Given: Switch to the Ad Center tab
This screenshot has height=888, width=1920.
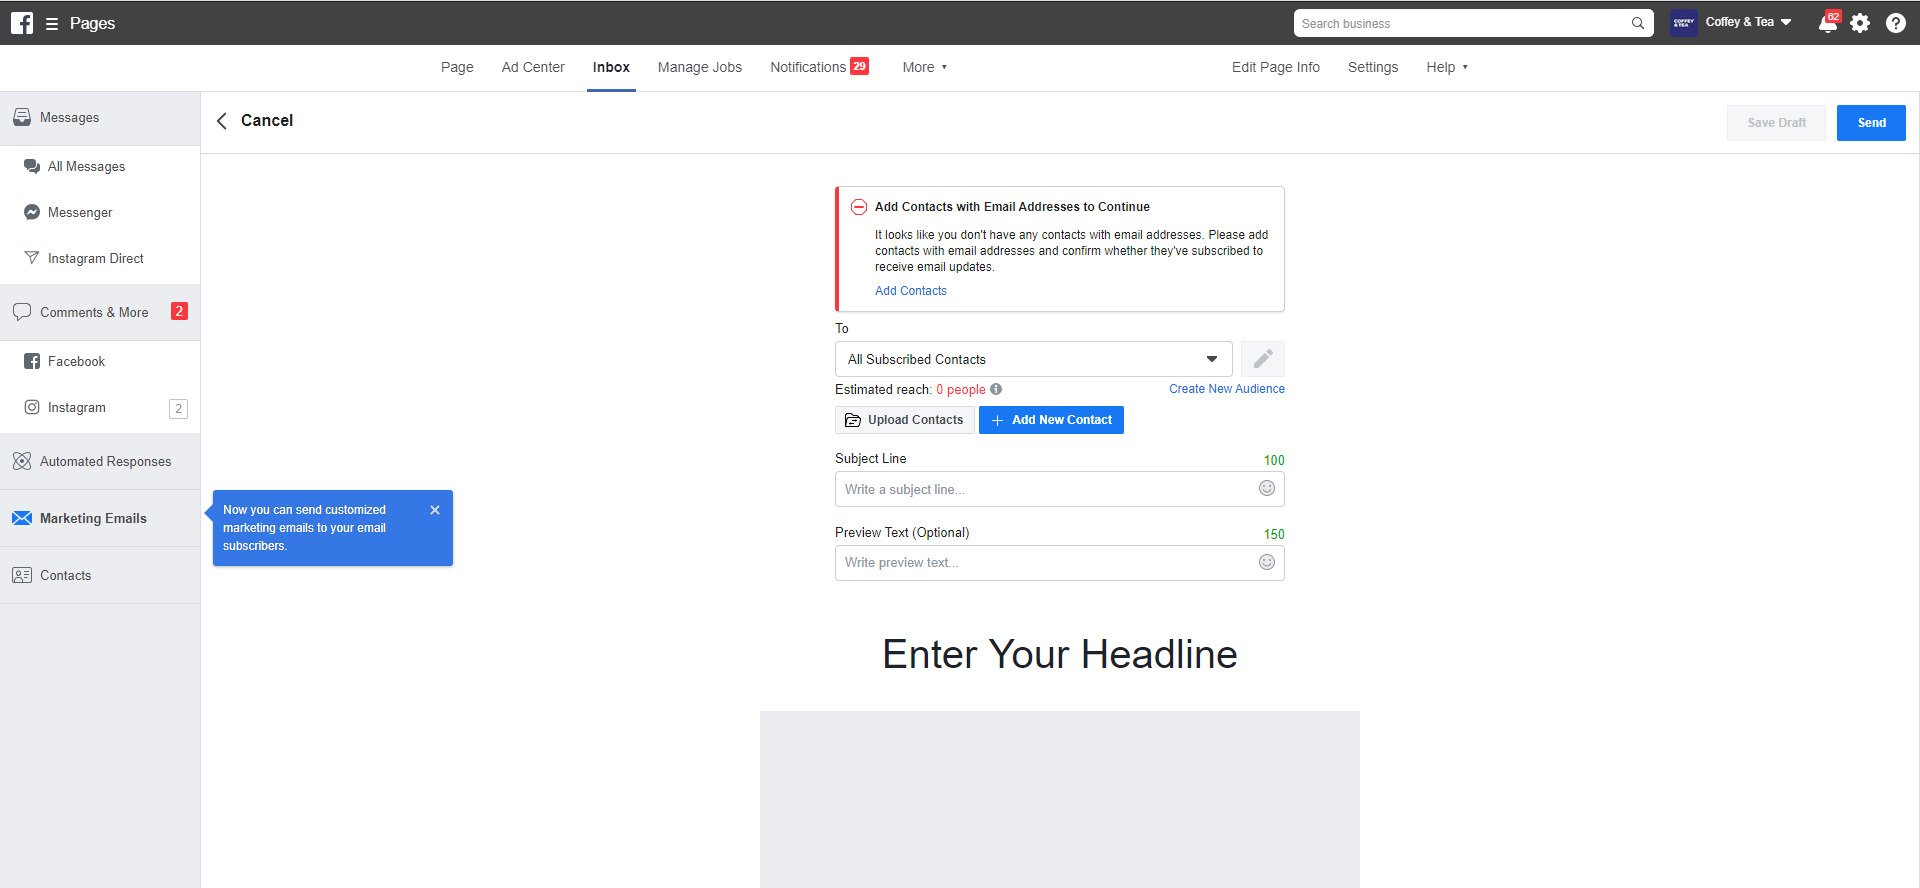Looking at the screenshot, I should (533, 67).
